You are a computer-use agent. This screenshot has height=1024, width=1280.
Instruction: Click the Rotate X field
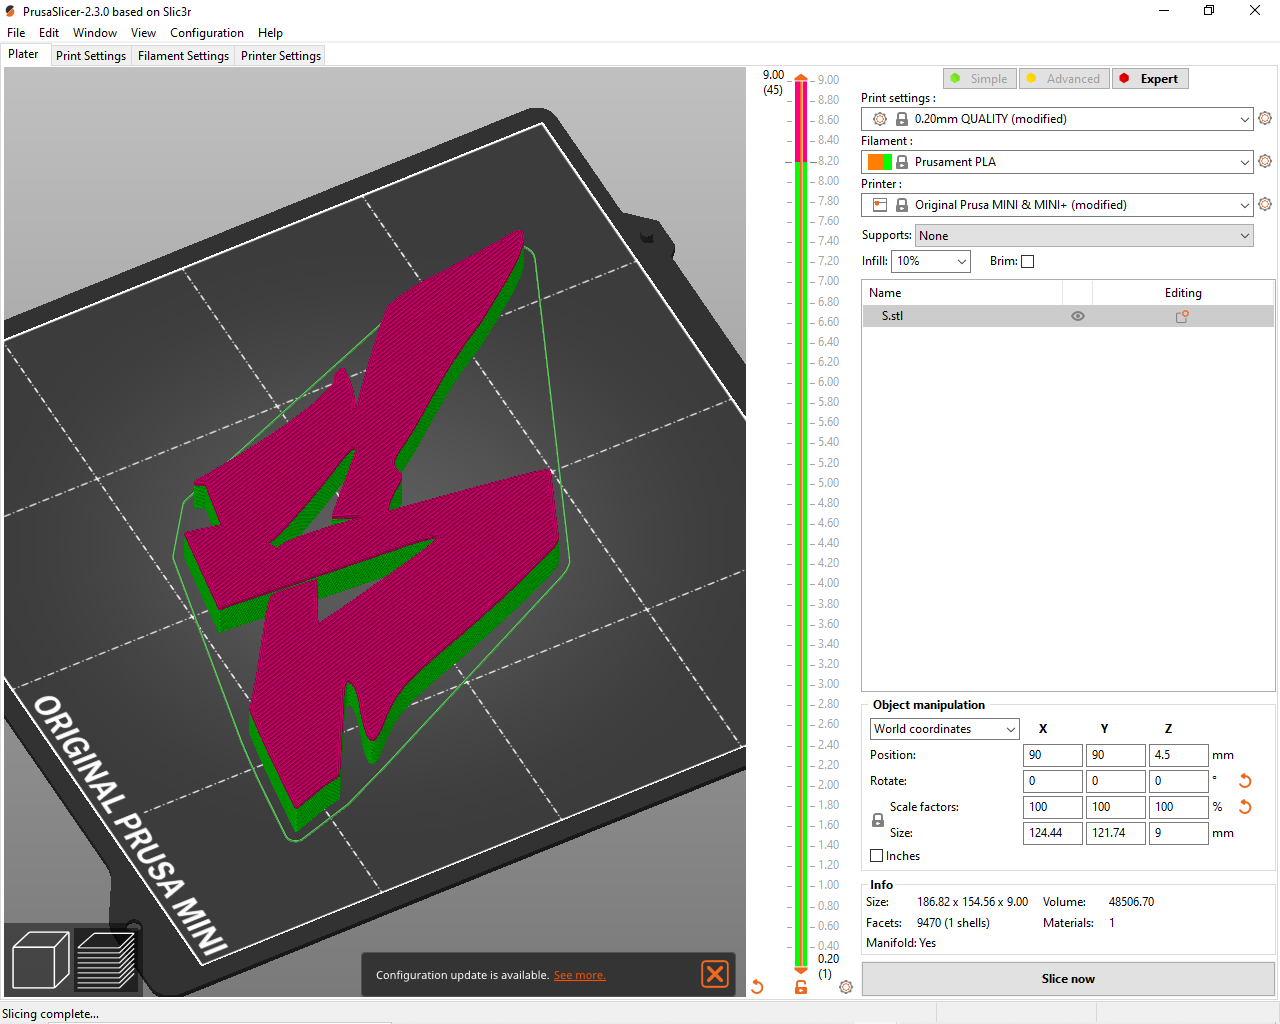(x=1052, y=781)
